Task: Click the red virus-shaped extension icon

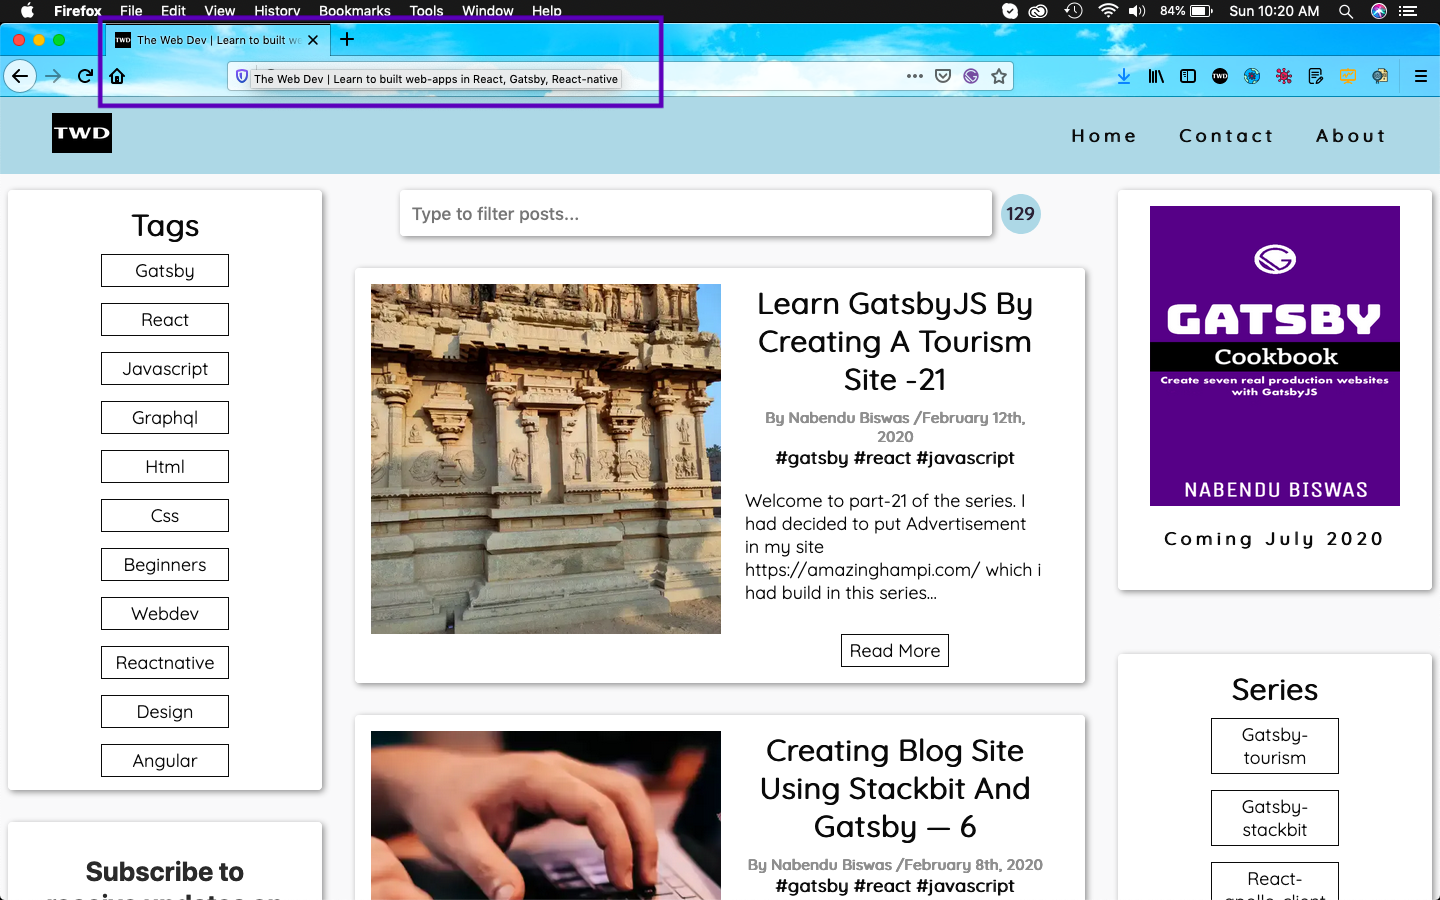Action: (x=1284, y=76)
